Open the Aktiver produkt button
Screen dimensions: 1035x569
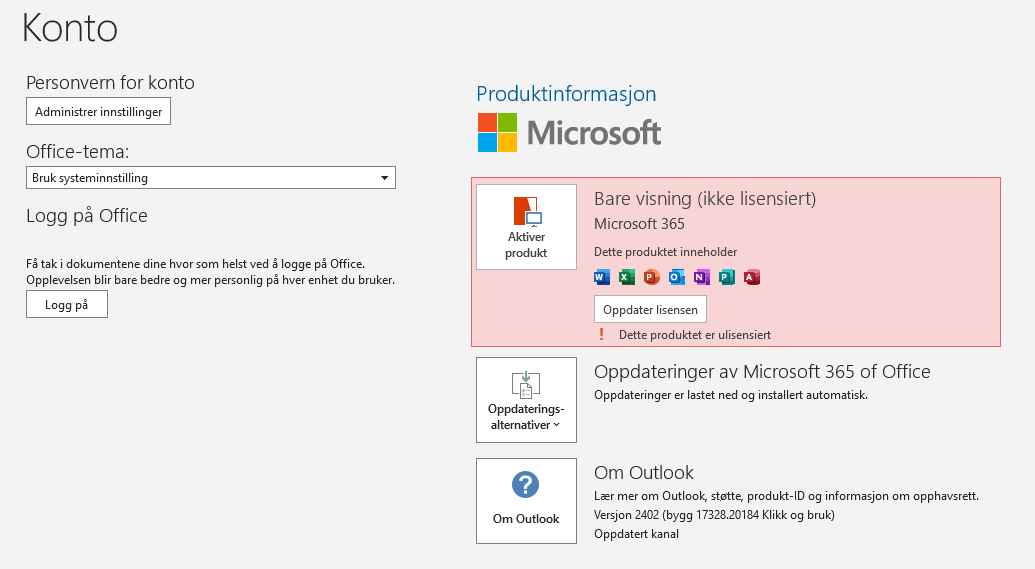pos(526,227)
